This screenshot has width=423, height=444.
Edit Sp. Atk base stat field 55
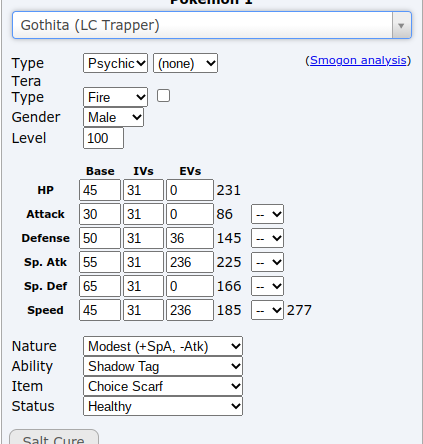tap(100, 262)
